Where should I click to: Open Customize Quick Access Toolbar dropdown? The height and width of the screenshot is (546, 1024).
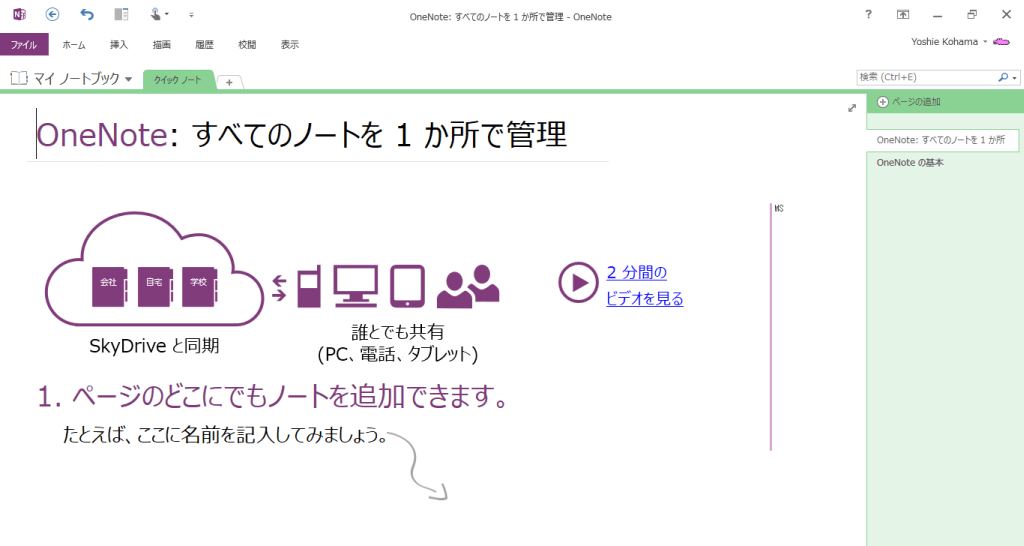pos(191,14)
